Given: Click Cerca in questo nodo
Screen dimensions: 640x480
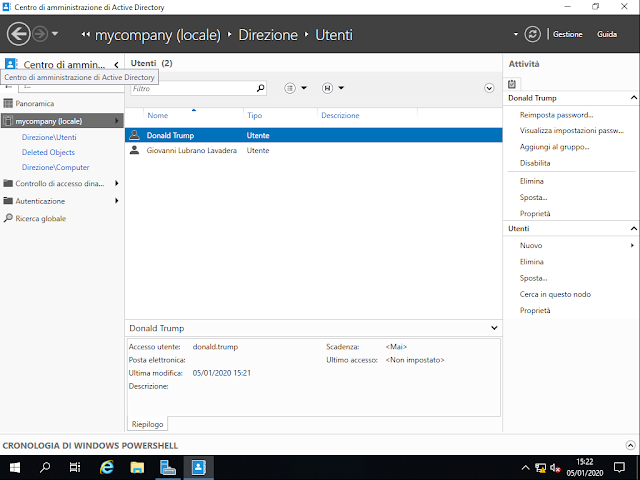Looking at the screenshot, I should point(555,294).
